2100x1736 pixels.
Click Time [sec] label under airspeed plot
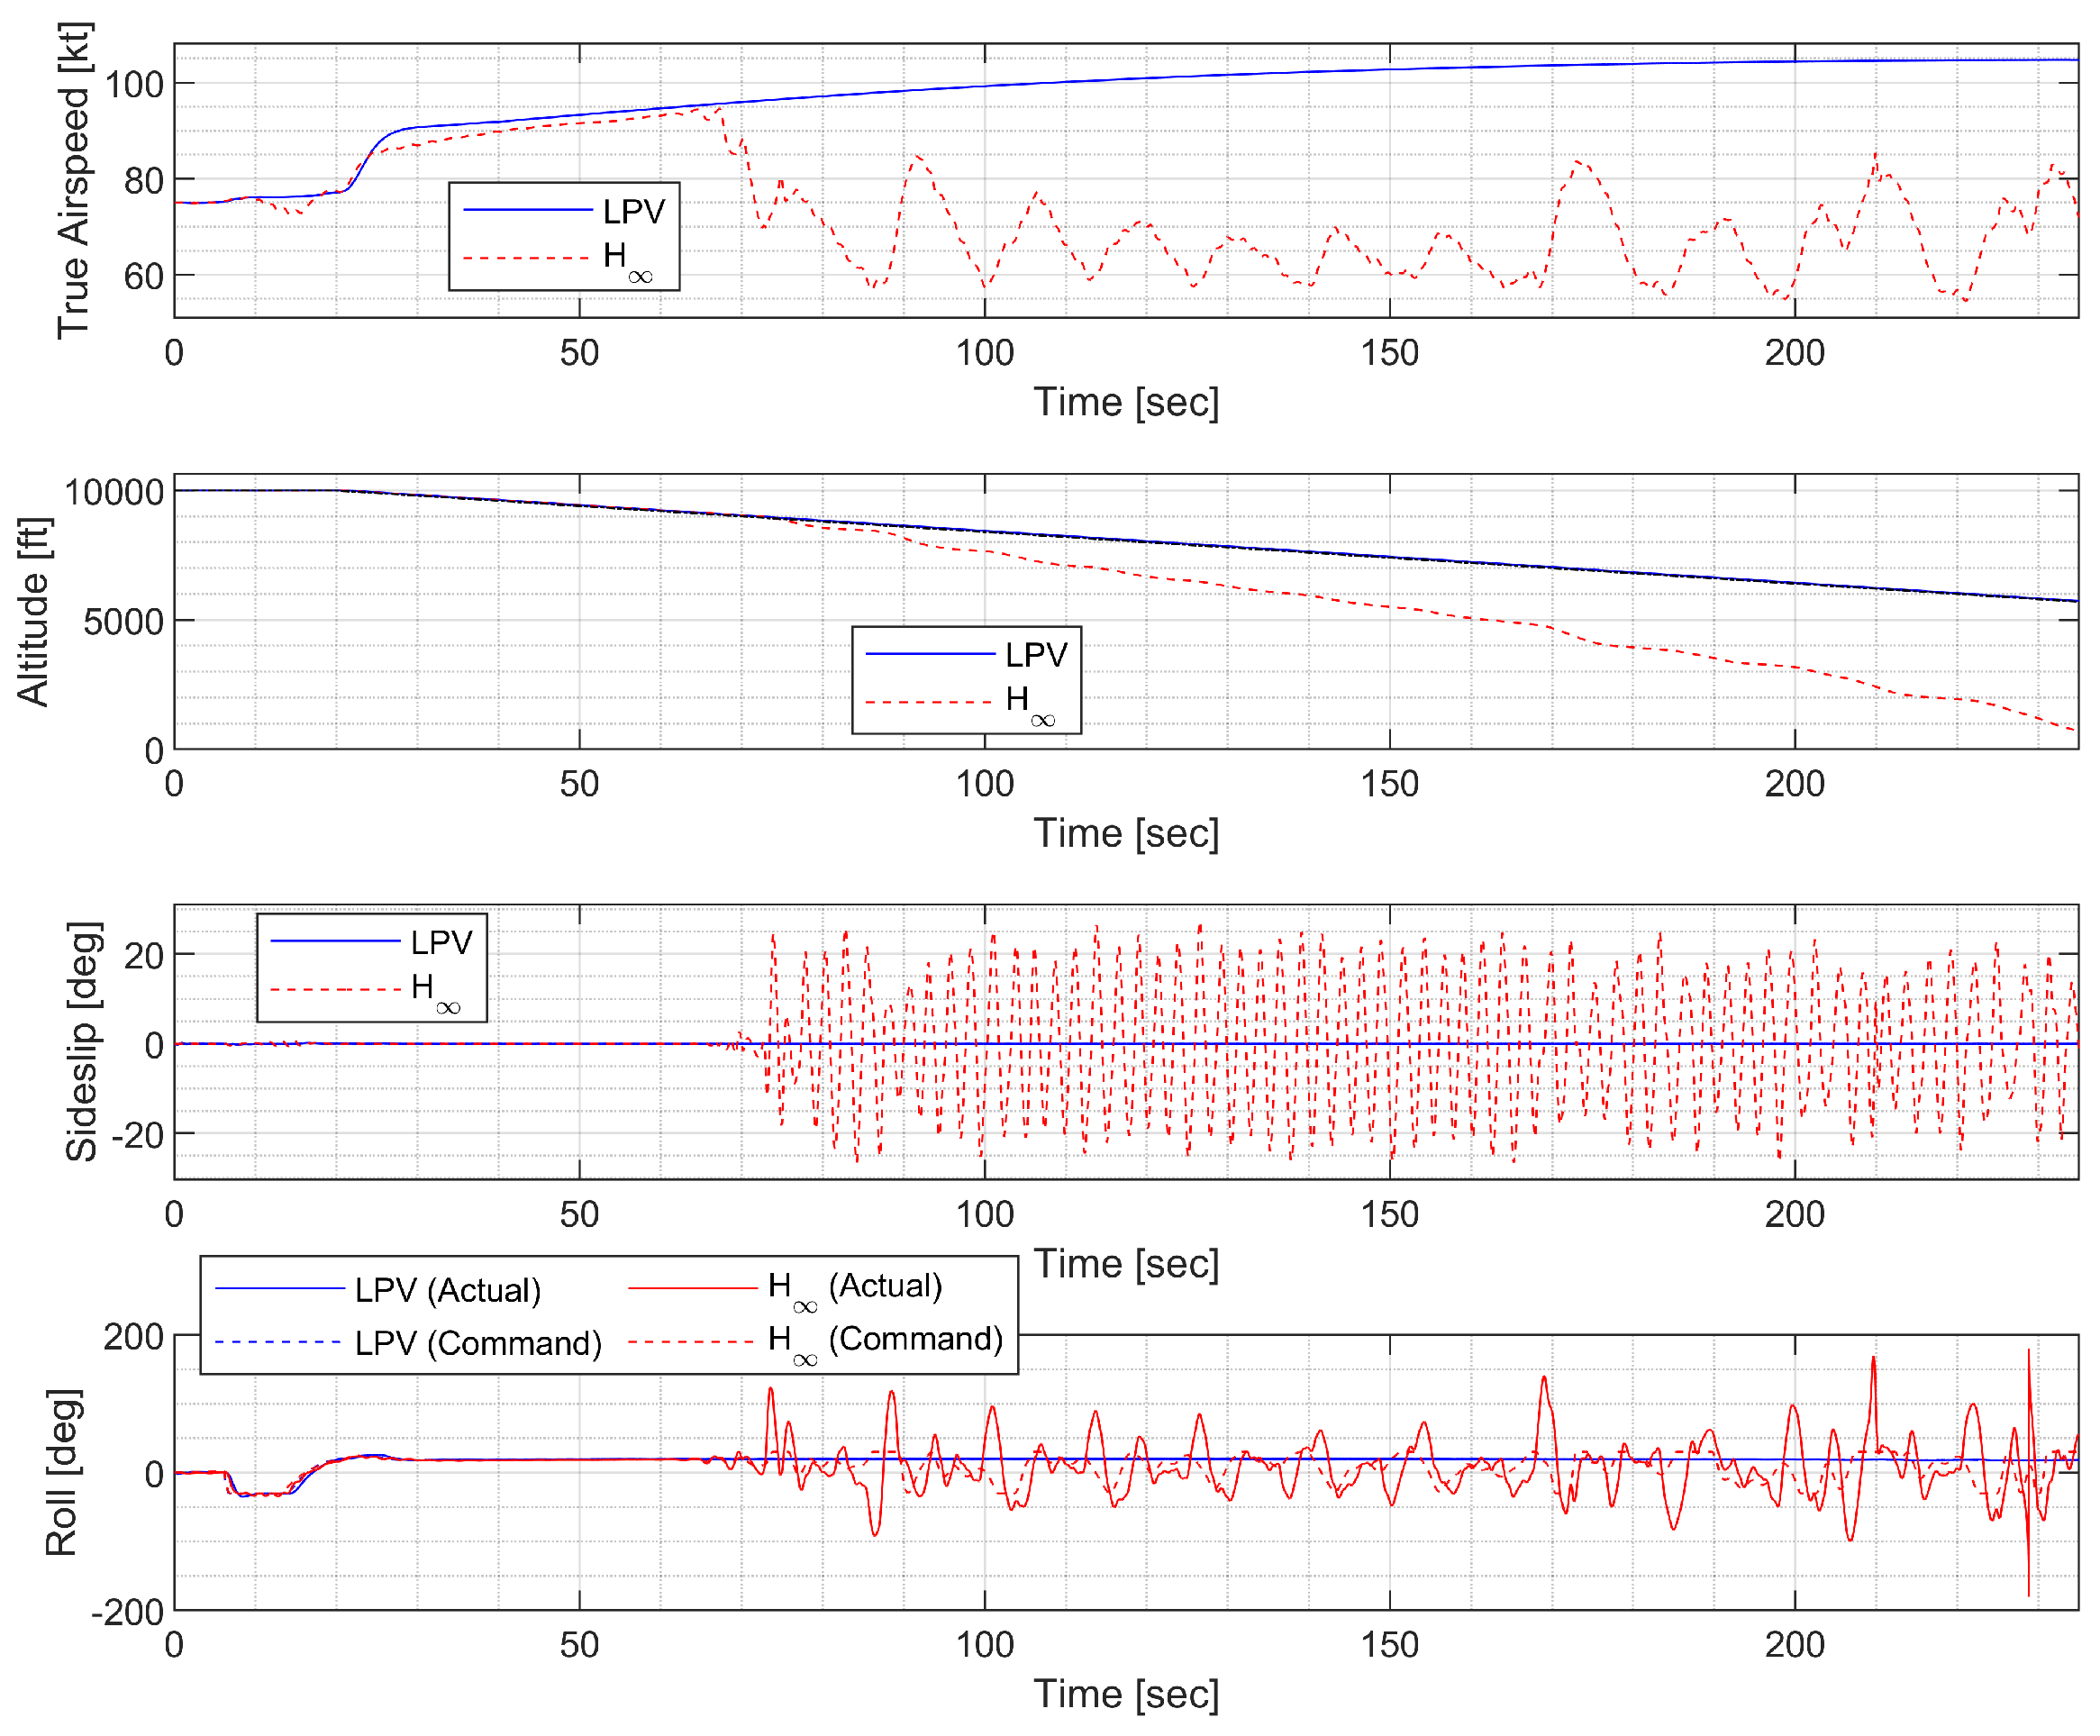1126,402
